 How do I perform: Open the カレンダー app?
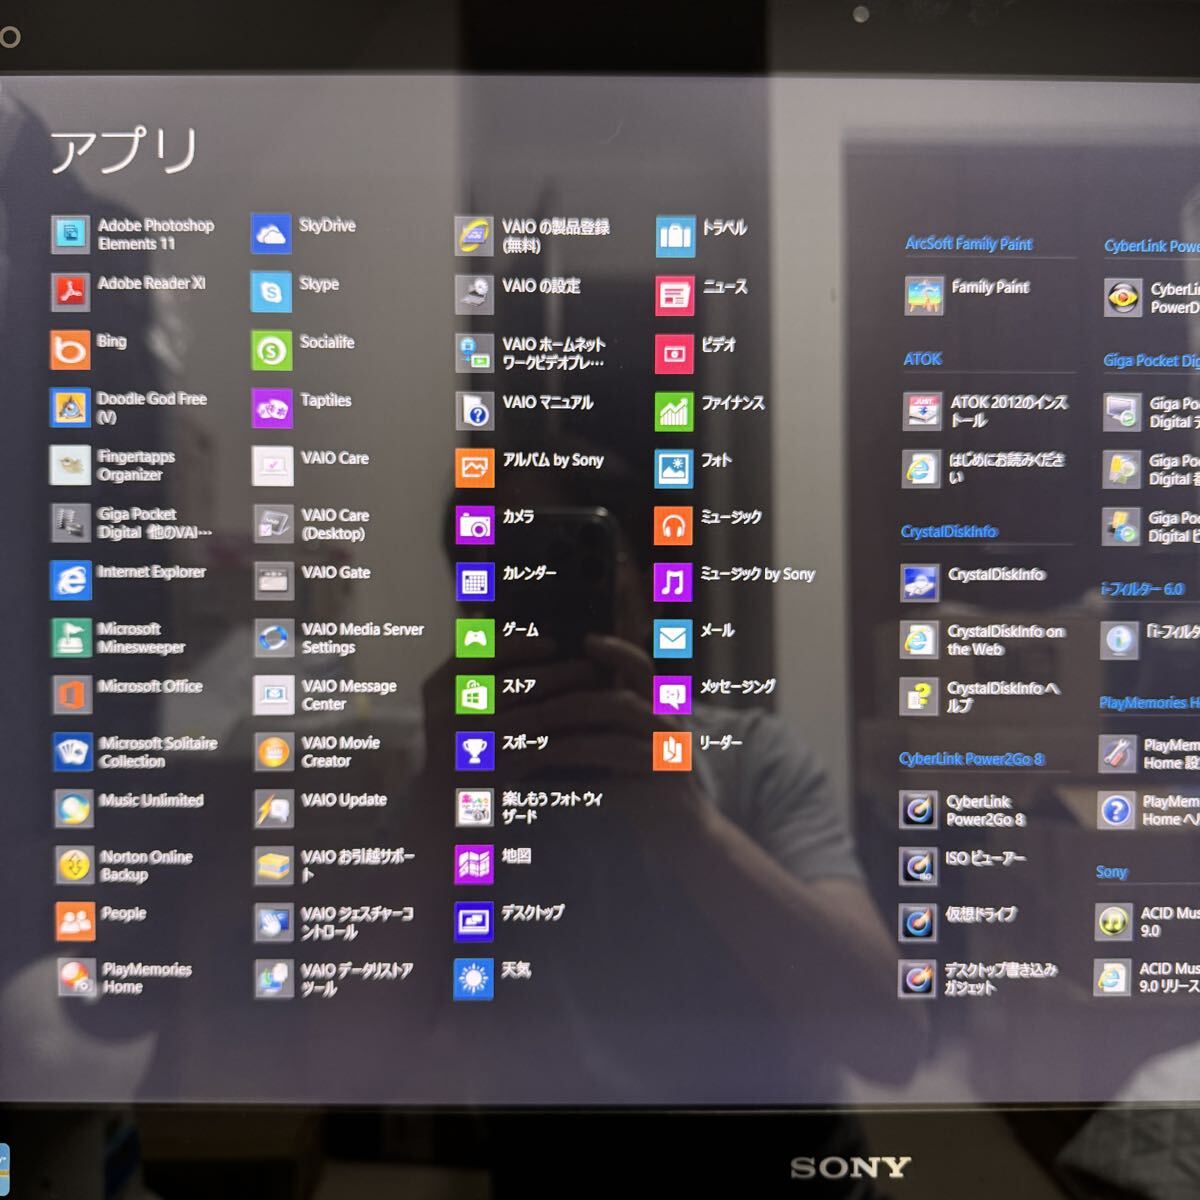[x=507, y=582]
